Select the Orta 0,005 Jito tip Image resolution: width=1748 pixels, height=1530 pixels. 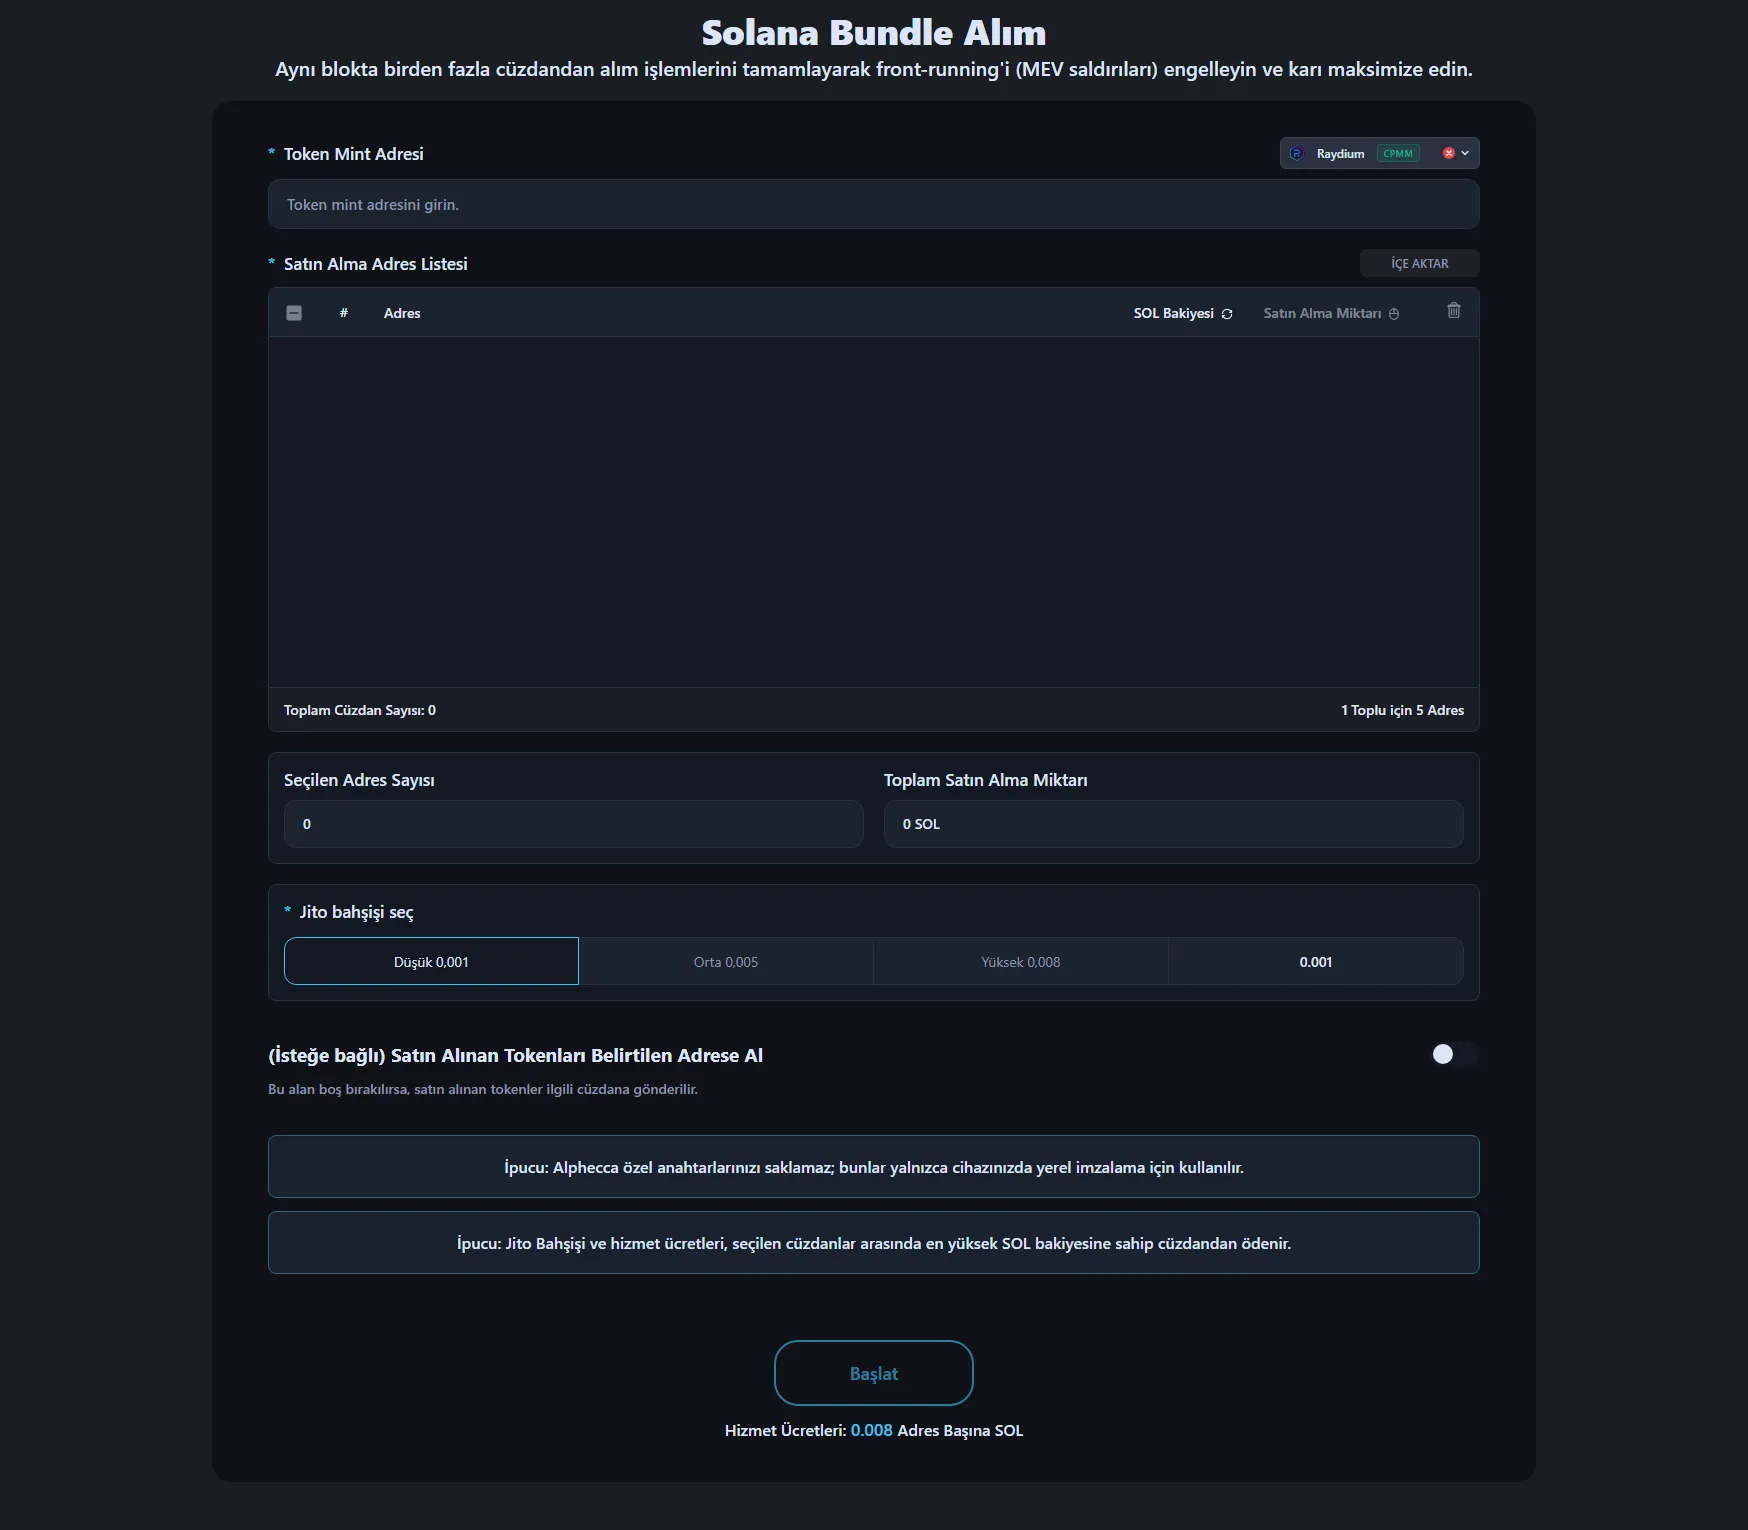coord(726,962)
